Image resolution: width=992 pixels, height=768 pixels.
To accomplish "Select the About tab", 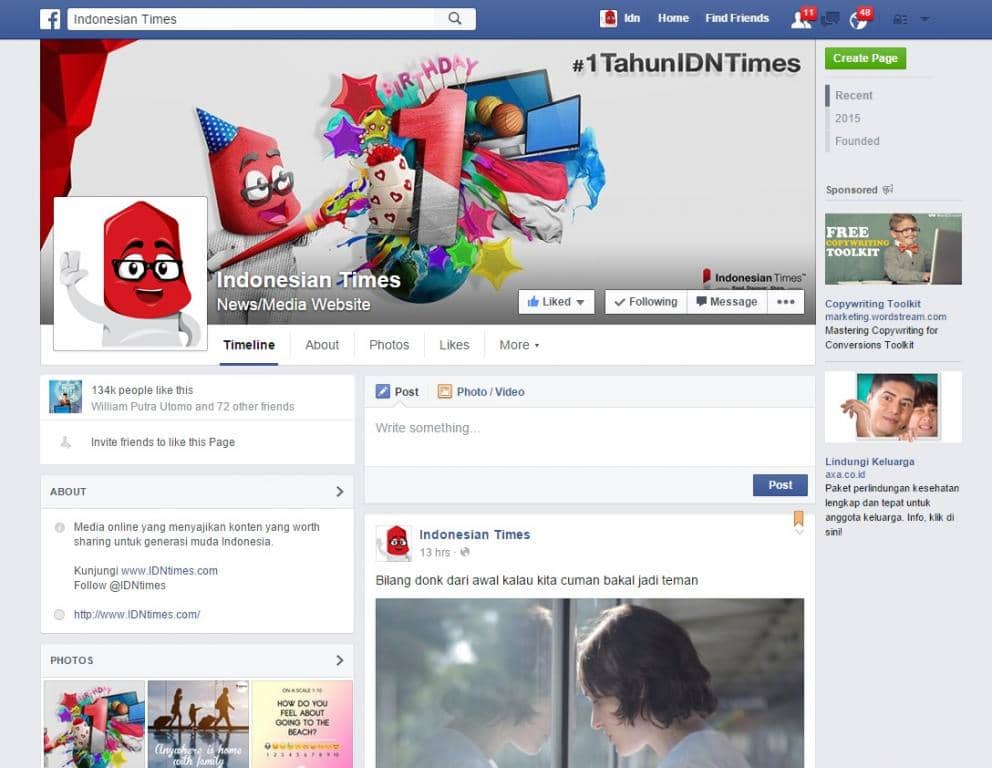I will (321, 345).
